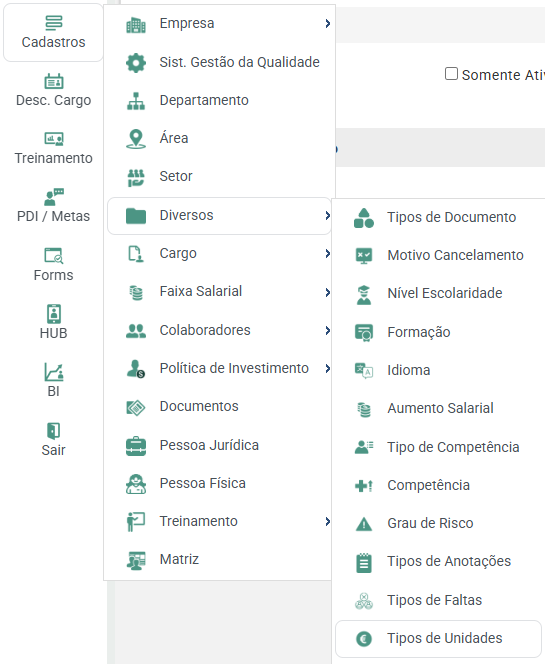
Task: Click the Sair door icon
Action: tap(54, 431)
